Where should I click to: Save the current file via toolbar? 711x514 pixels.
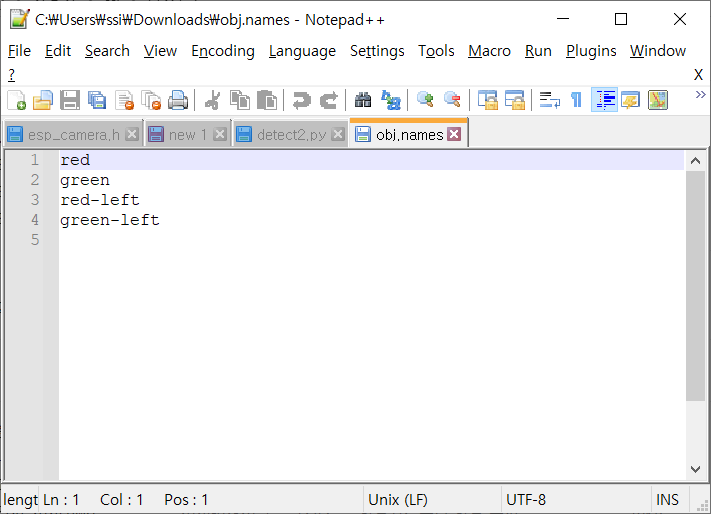pos(70,100)
